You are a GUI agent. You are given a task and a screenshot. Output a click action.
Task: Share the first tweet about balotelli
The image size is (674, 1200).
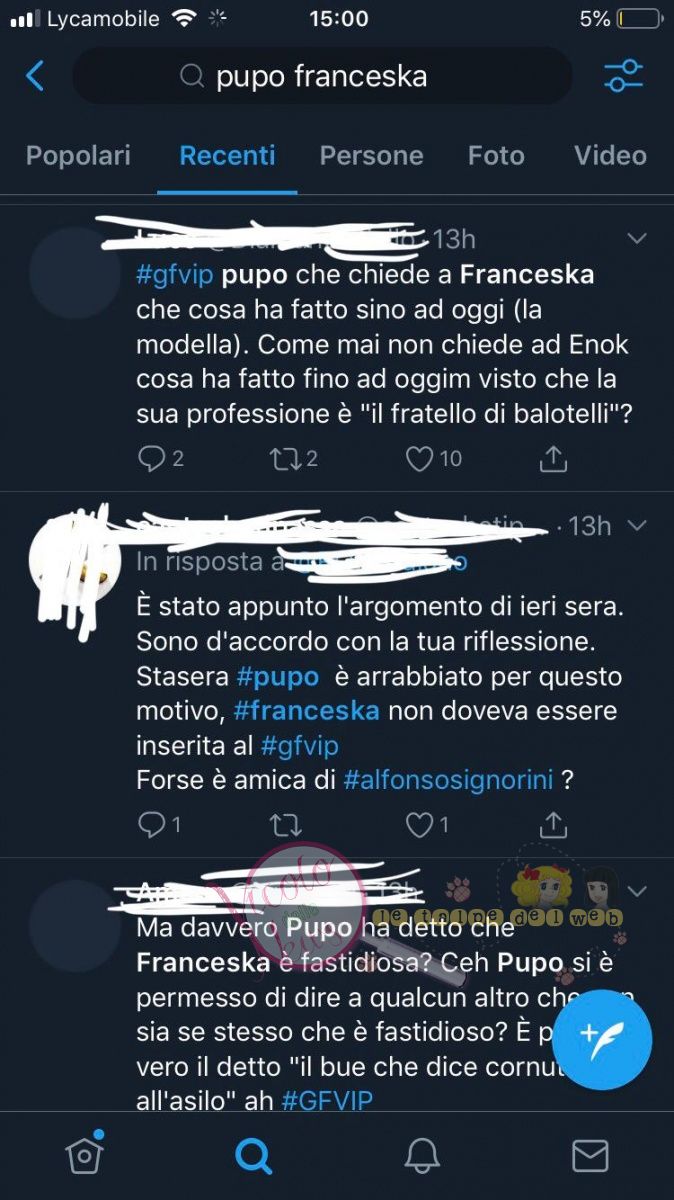pyautogui.click(x=553, y=458)
